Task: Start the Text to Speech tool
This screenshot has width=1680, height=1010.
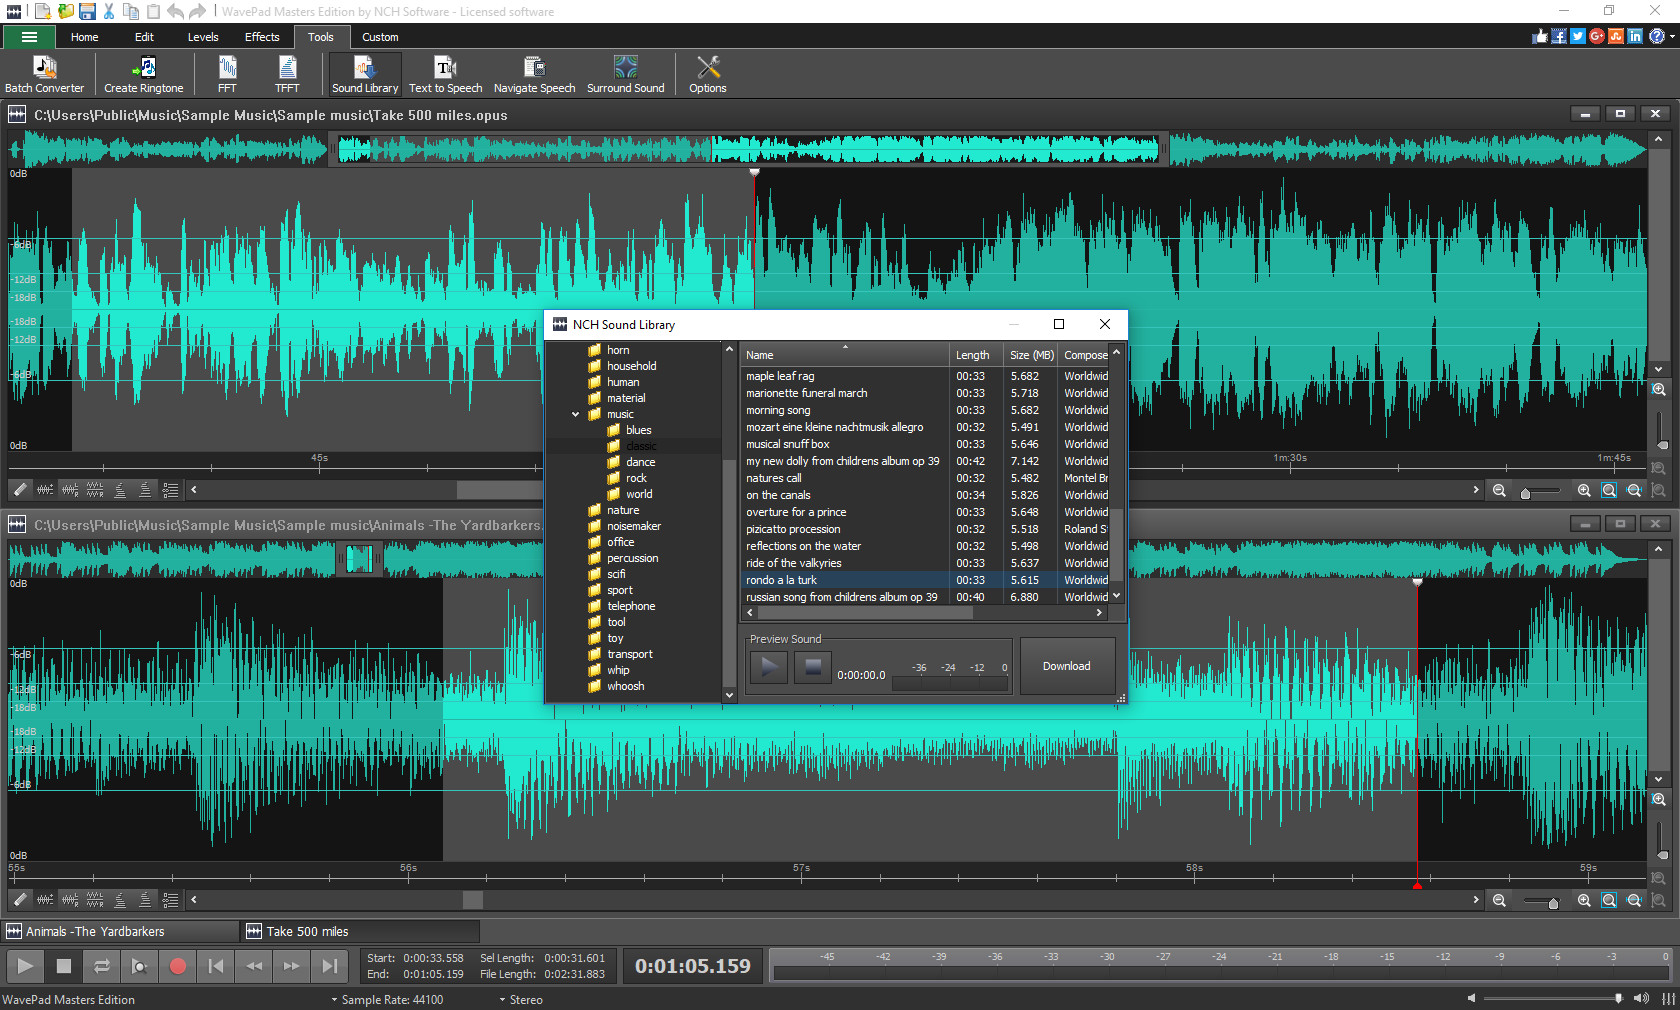Action: [x=445, y=74]
